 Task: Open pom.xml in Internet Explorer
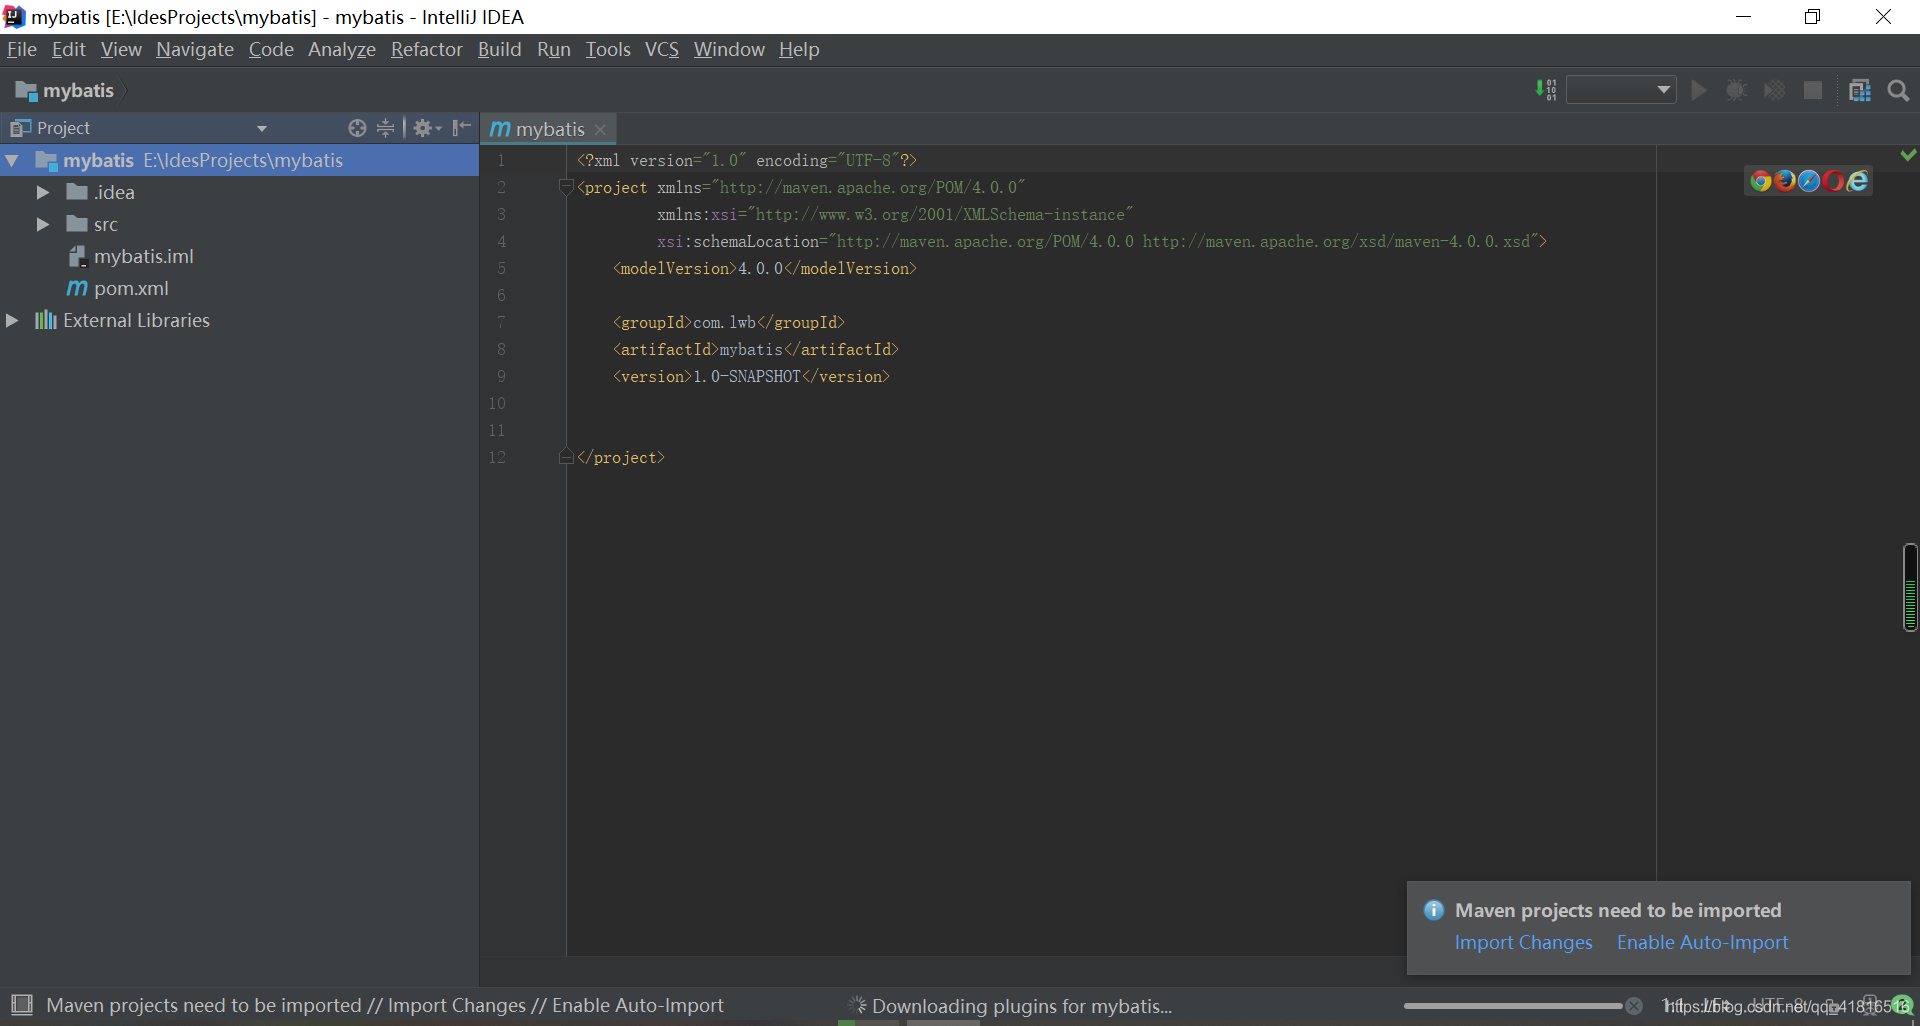[x=1857, y=180]
